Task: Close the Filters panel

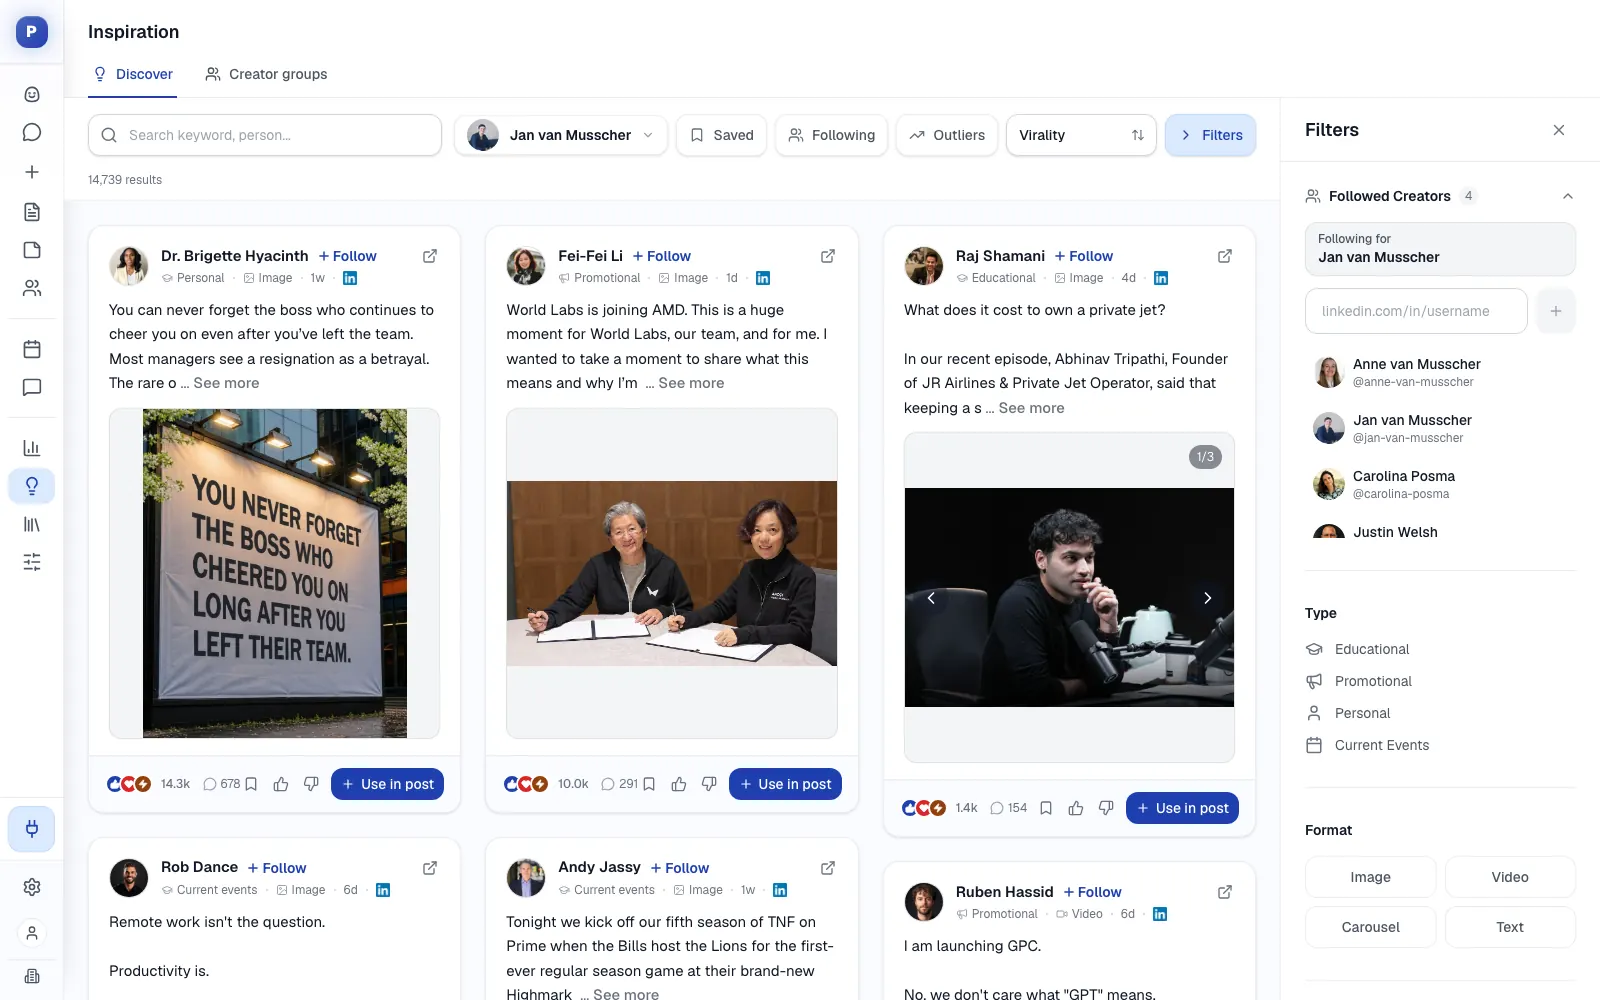Action: tap(1559, 130)
